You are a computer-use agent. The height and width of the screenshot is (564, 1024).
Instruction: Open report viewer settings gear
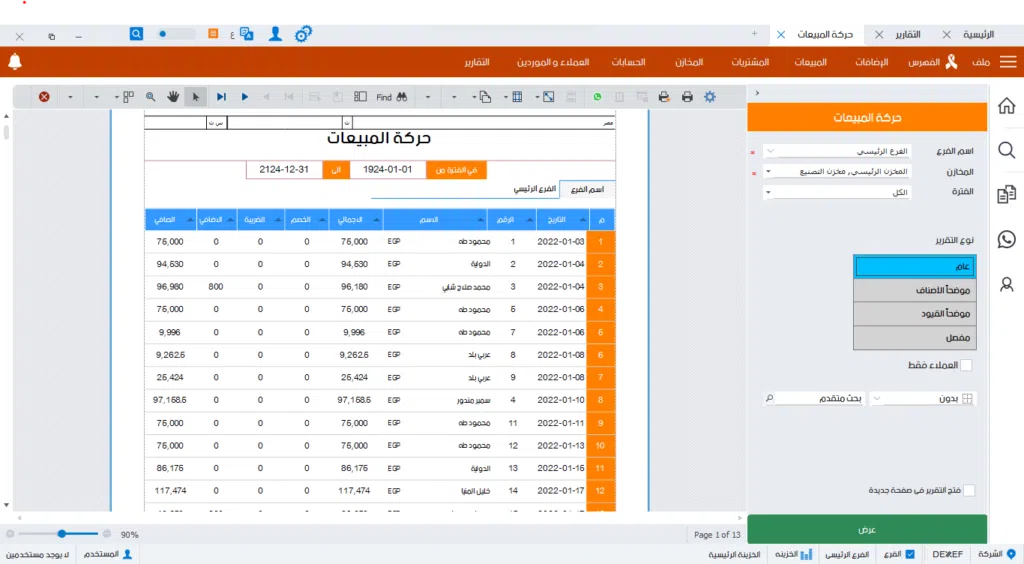[x=710, y=97]
